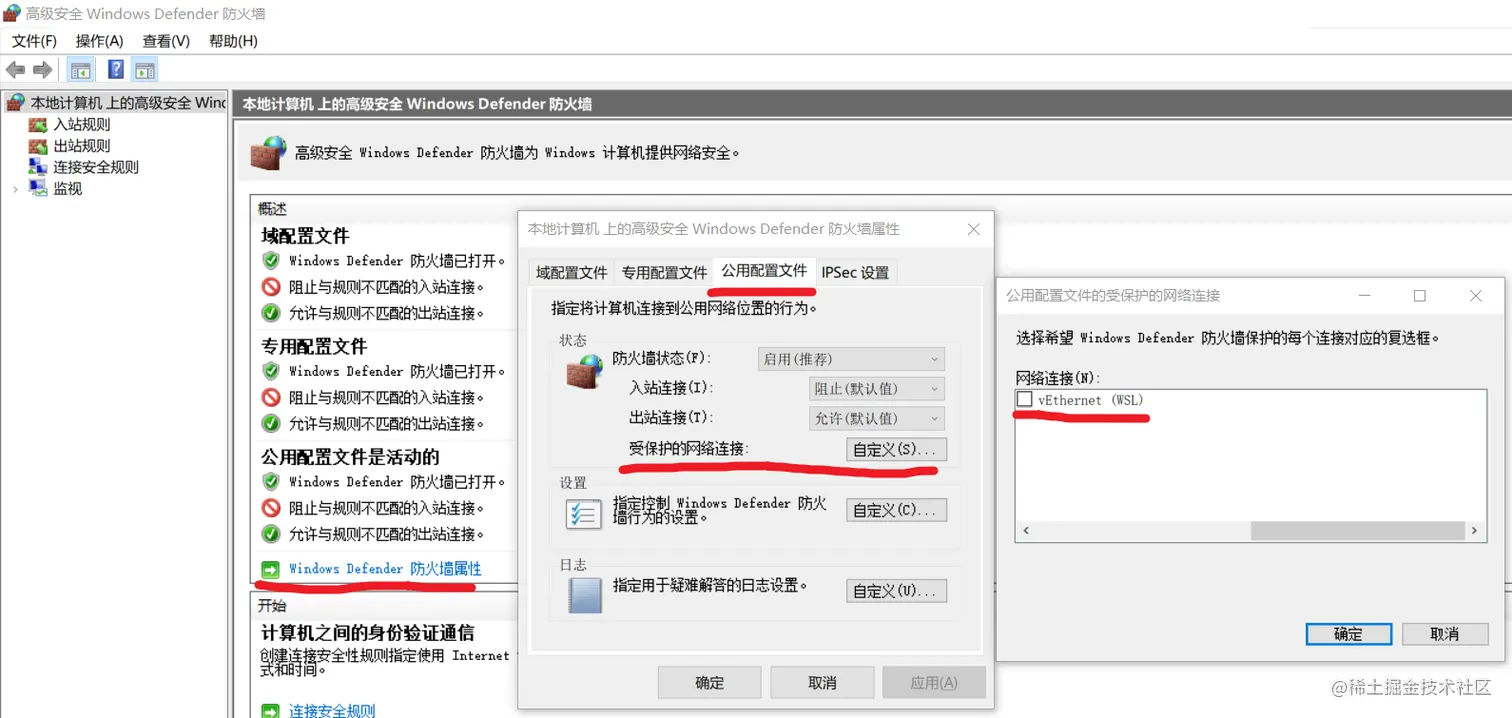
Task: Open the 连接安全规则 link under 开始
Action: point(332,711)
